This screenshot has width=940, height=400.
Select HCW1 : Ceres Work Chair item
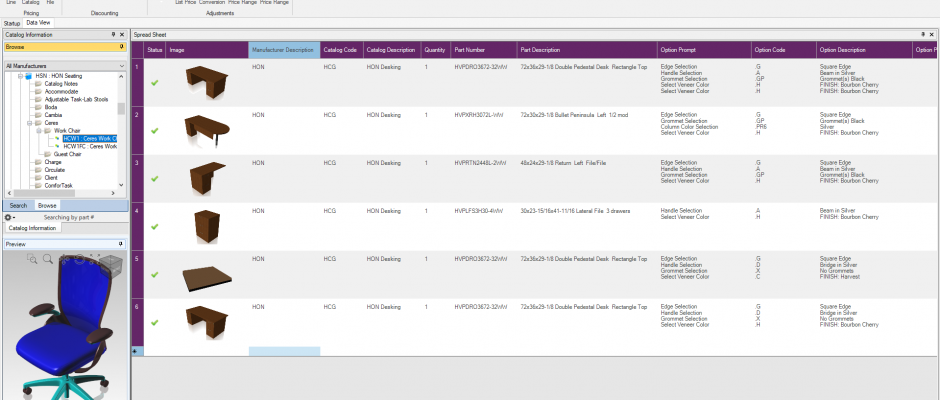click(x=90, y=139)
